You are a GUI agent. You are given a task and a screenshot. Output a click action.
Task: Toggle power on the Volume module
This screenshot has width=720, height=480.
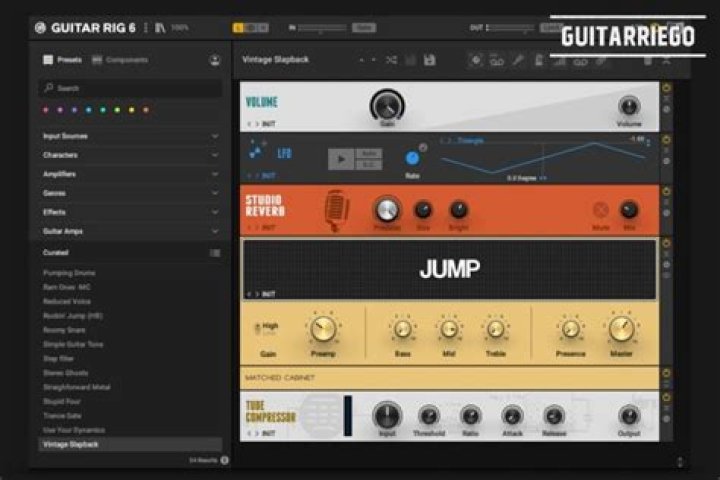point(666,88)
